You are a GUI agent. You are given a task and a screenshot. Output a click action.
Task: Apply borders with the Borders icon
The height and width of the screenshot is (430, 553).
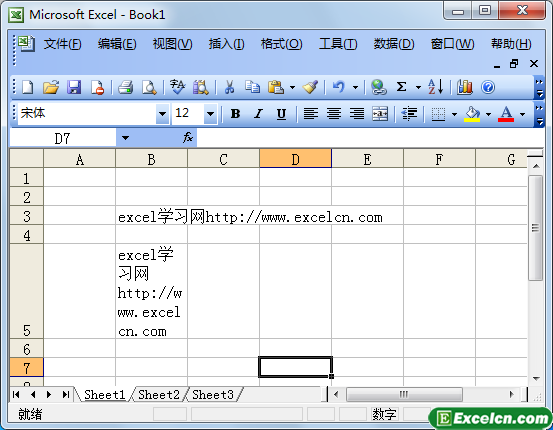tap(438, 114)
